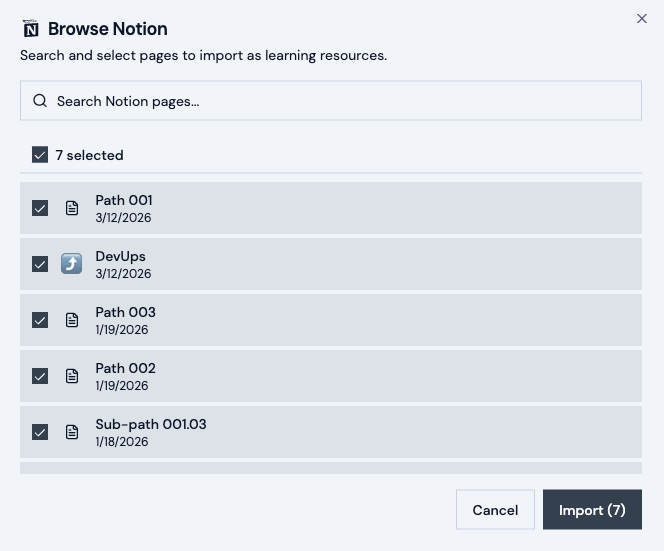The image size is (664, 551).
Task: Deselect the Sub-path 001.03 checkbox
Action: (x=40, y=432)
